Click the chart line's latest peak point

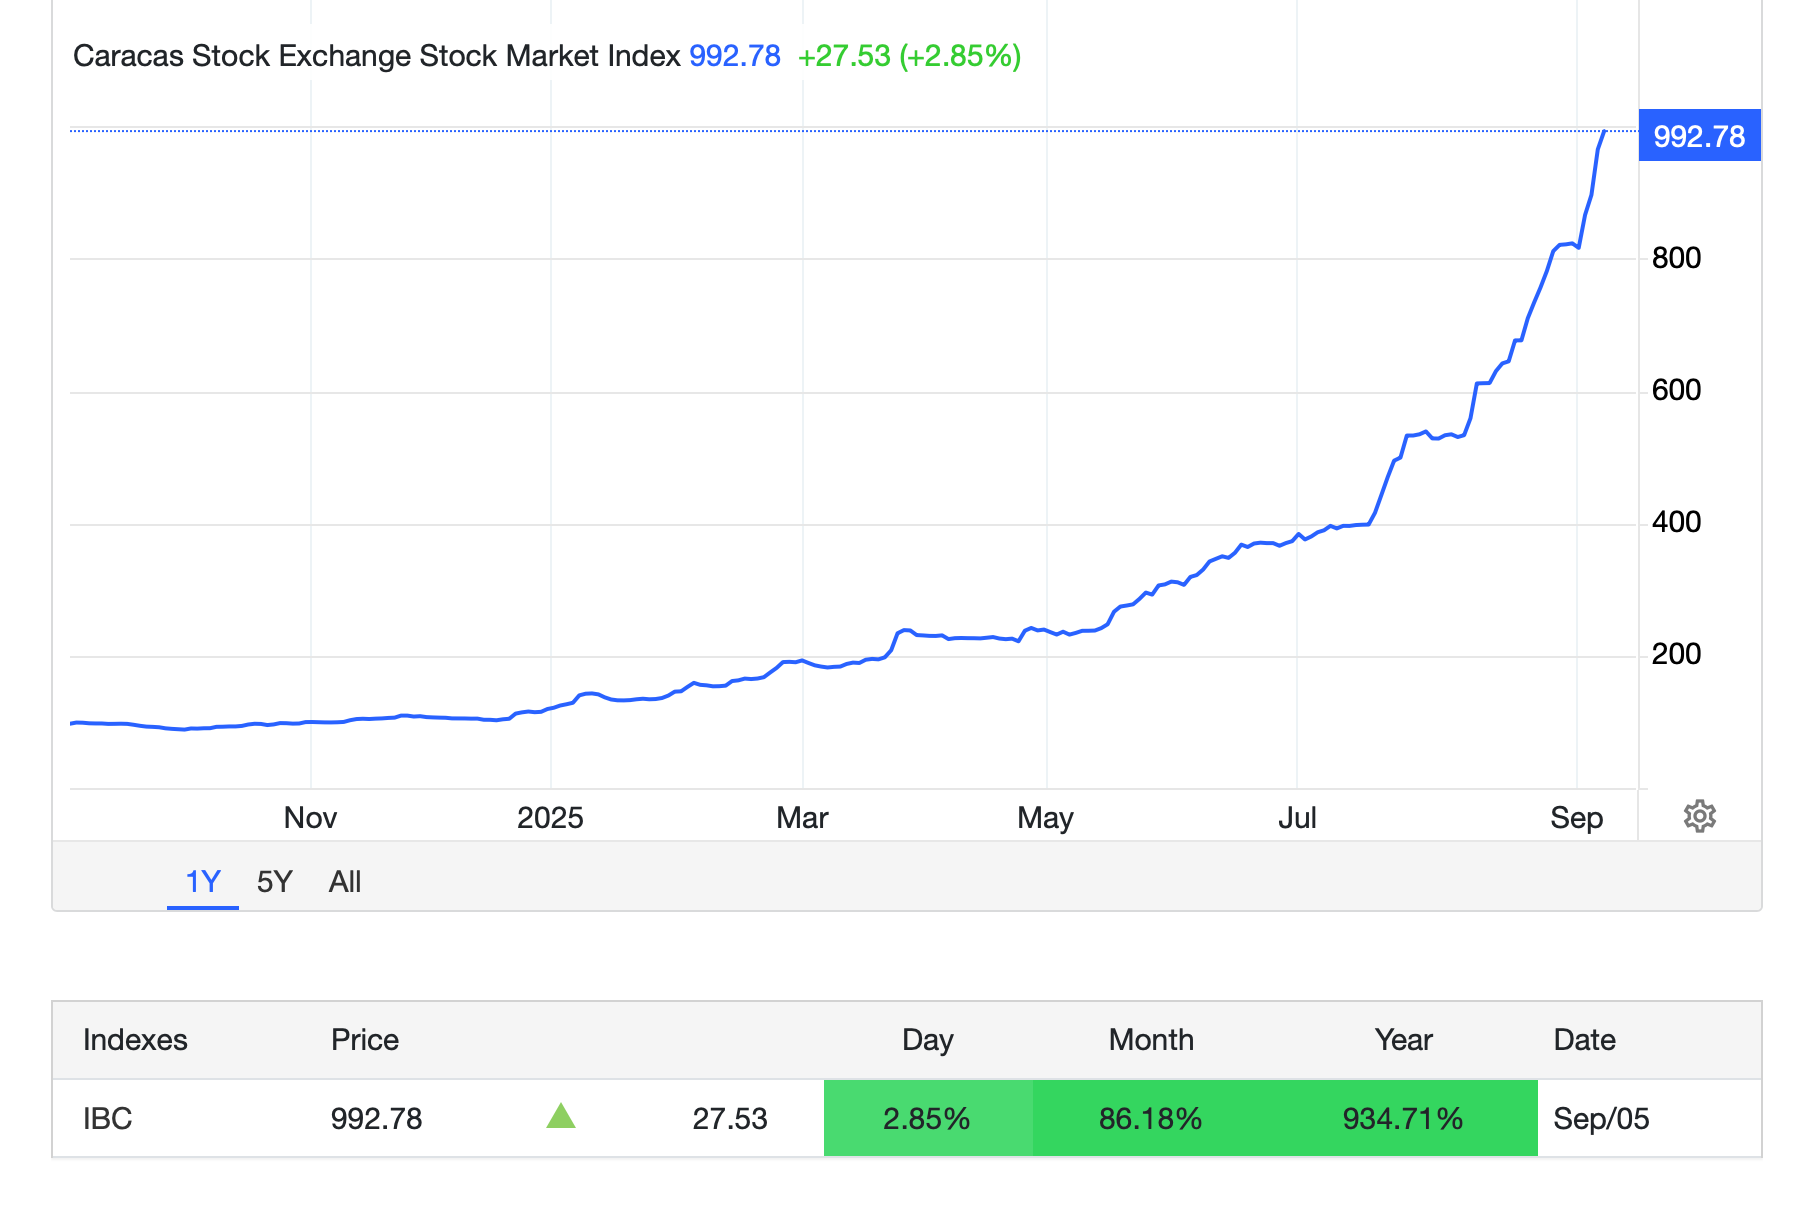[1604, 131]
